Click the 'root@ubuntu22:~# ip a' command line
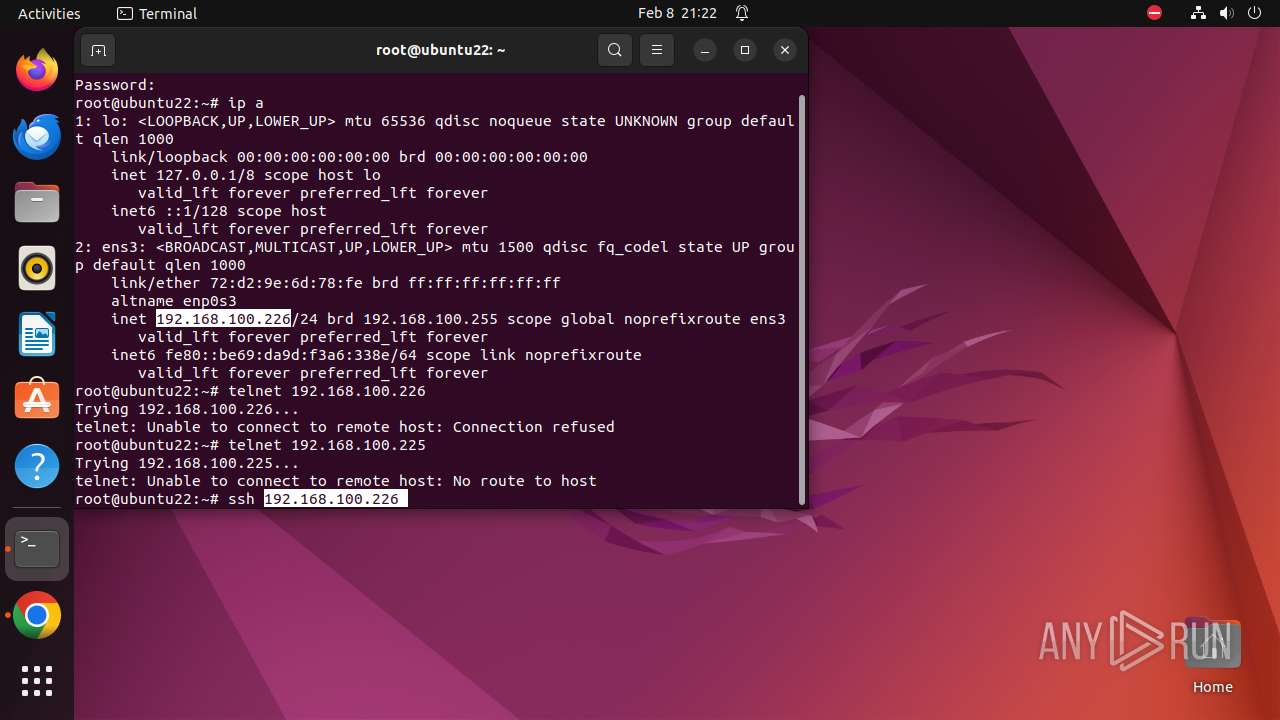The image size is (1280, 720). [169, 103]
